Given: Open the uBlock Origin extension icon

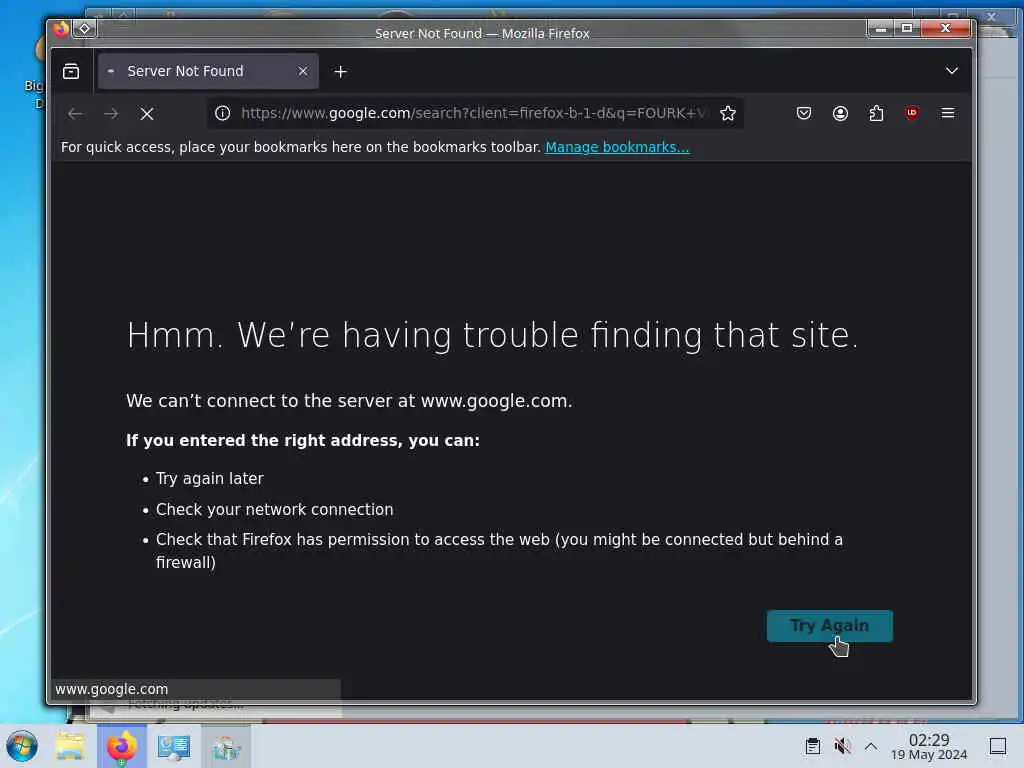Looking at the screenshot, I should click(912, 113).
